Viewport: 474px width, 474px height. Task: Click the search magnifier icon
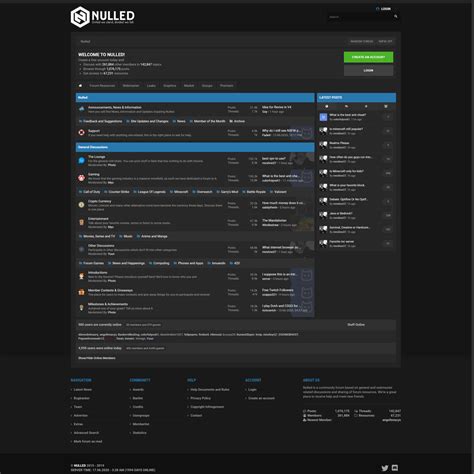[x=396, y=16]
